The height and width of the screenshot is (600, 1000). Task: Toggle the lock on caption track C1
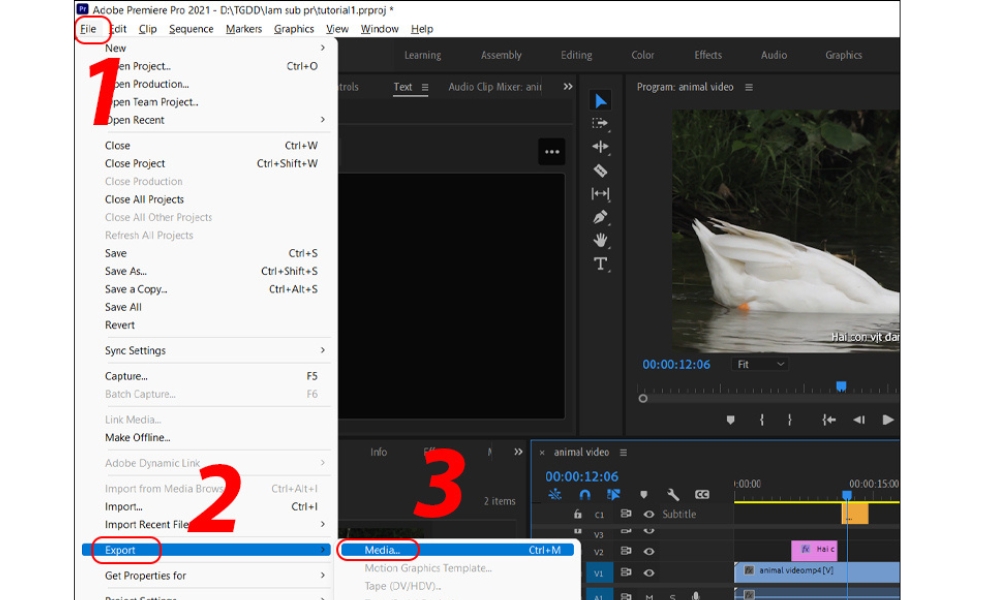coord(577,514)
